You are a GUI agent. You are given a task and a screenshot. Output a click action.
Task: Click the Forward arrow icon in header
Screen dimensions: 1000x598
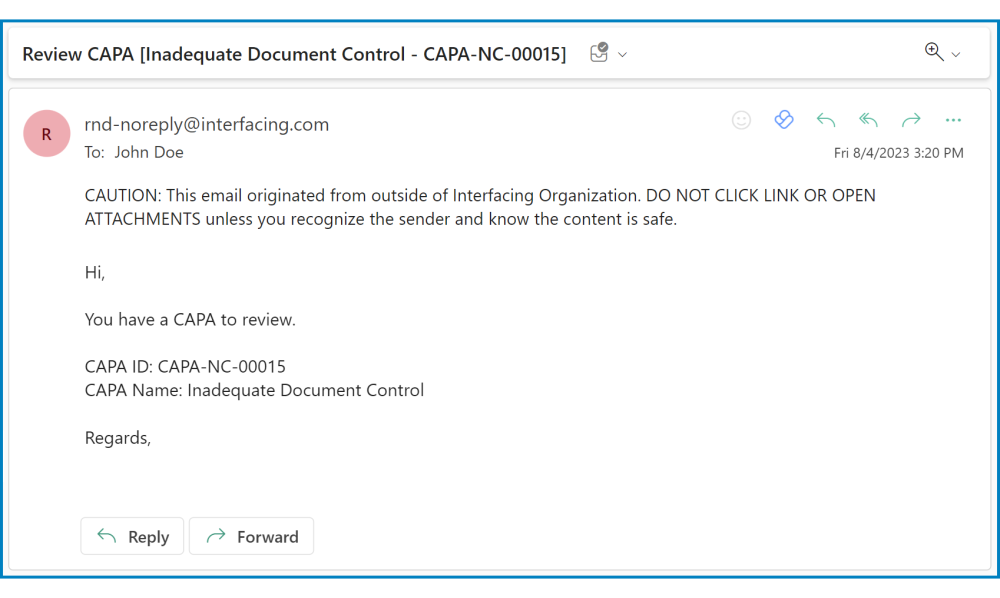click(x=911, y=120)
